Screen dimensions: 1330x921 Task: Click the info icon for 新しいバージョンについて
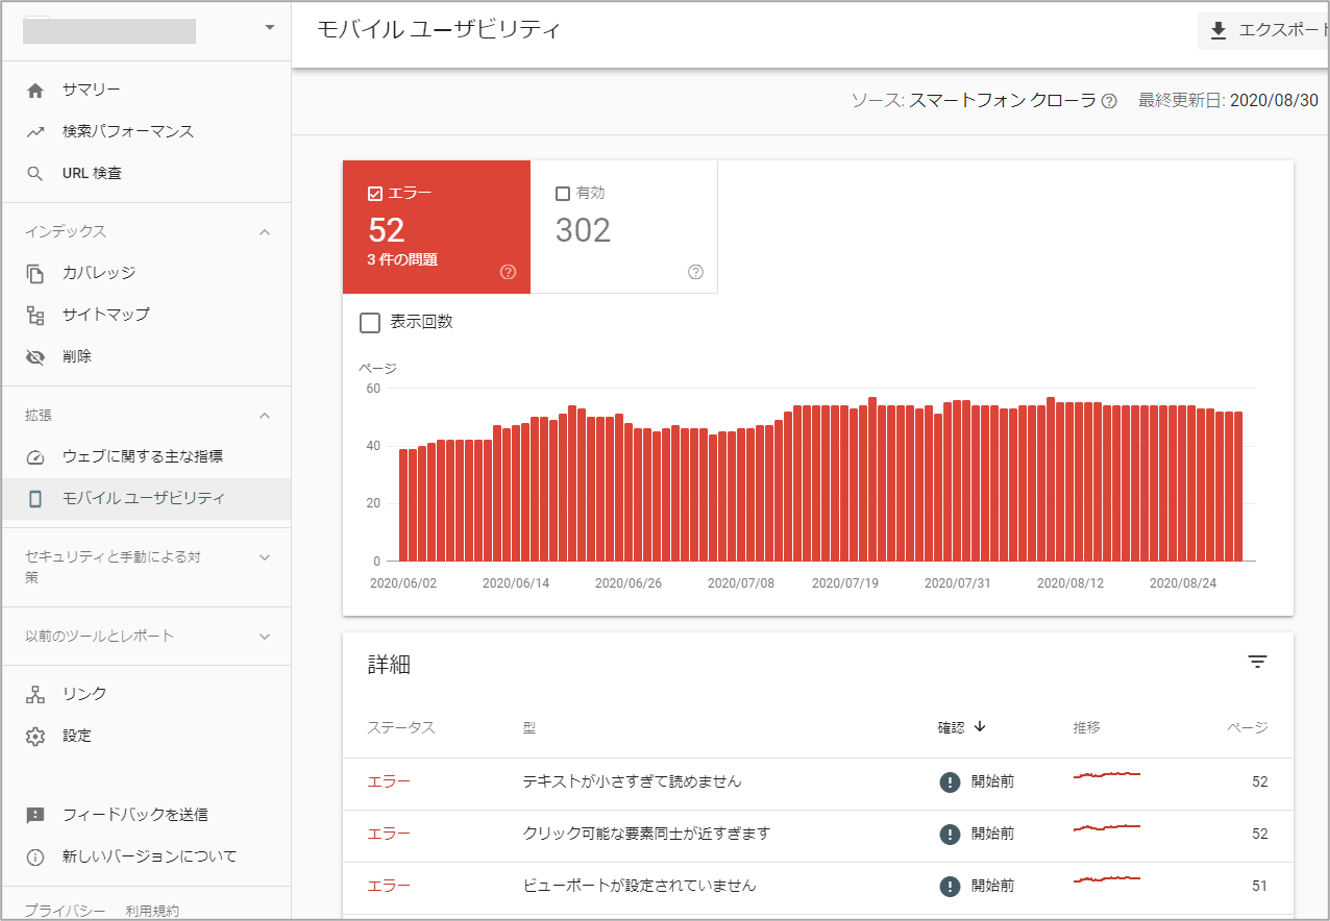click(x=35, y=857)
